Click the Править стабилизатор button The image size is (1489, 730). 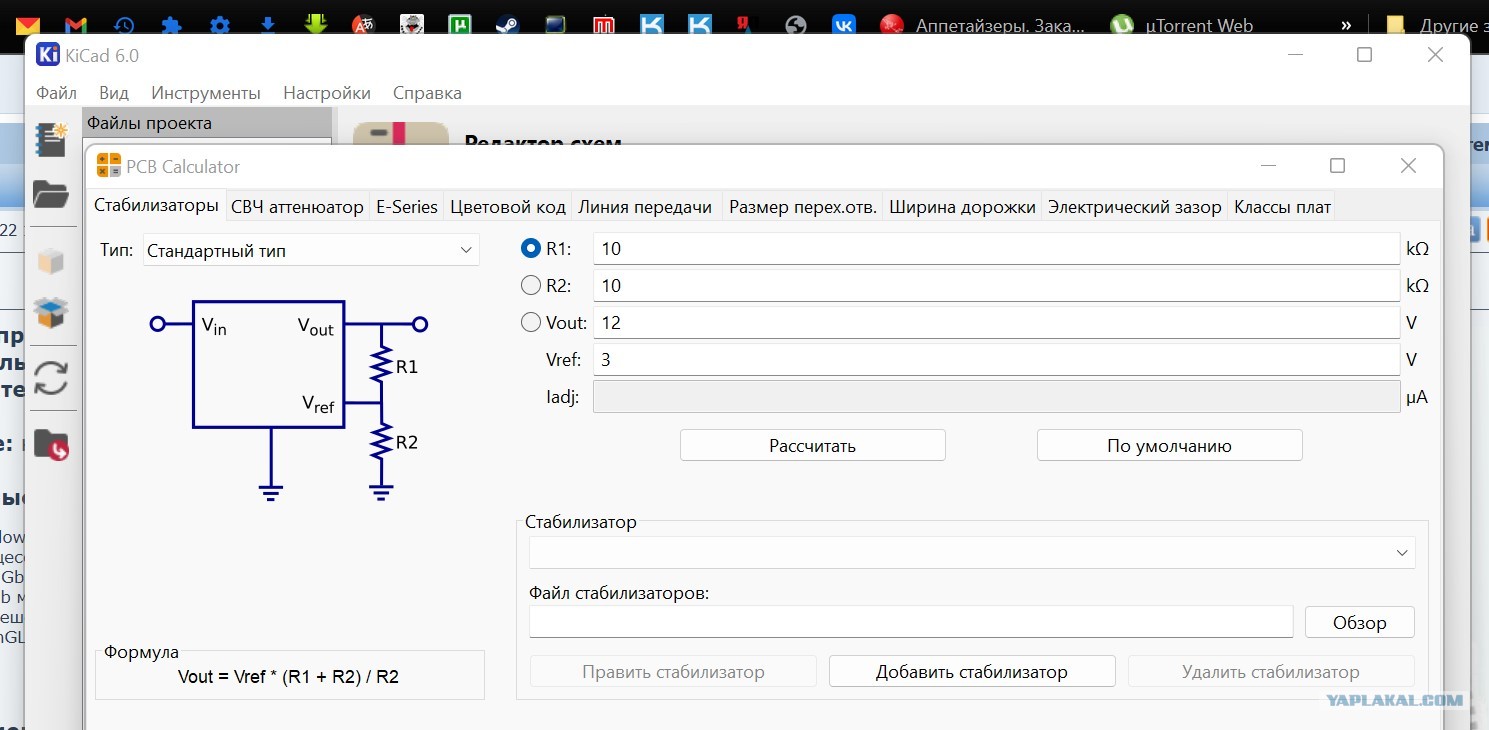click(673, 672)
